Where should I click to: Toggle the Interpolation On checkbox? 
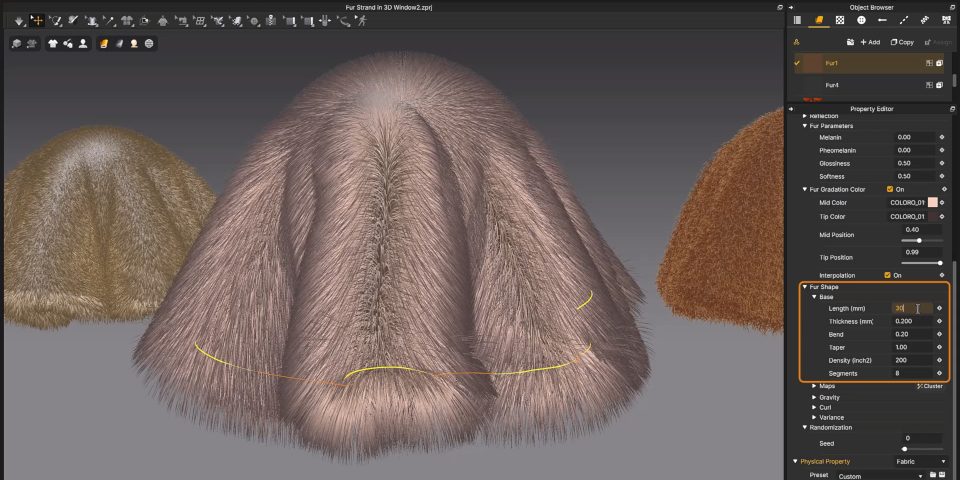coord(887,275)
